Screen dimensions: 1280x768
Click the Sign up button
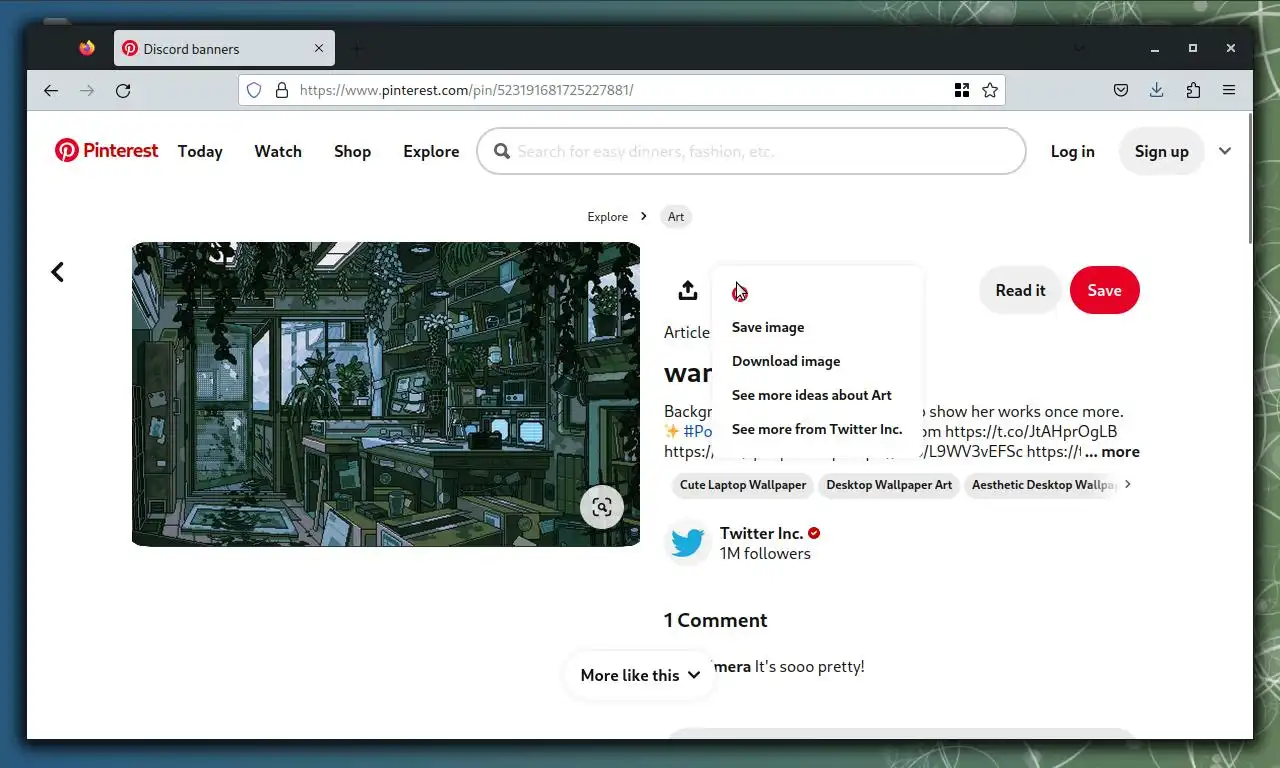click(x=1161, y=151)
